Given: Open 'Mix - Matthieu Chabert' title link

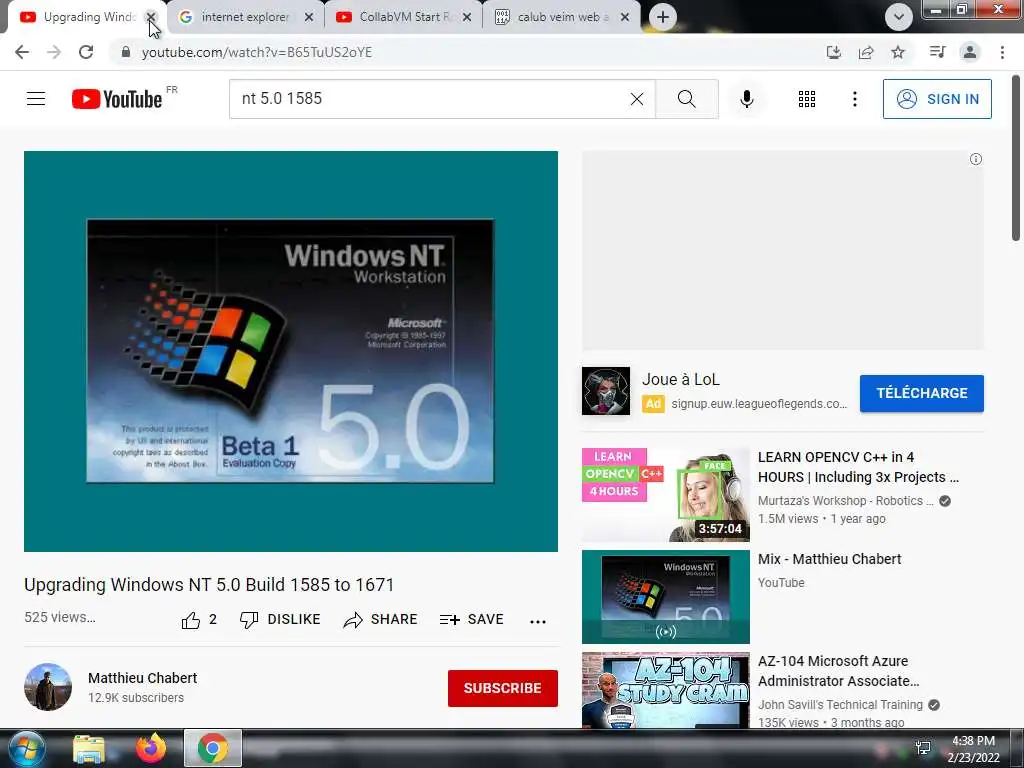Looking at the screenshot, I should click(x=829, y=559).
